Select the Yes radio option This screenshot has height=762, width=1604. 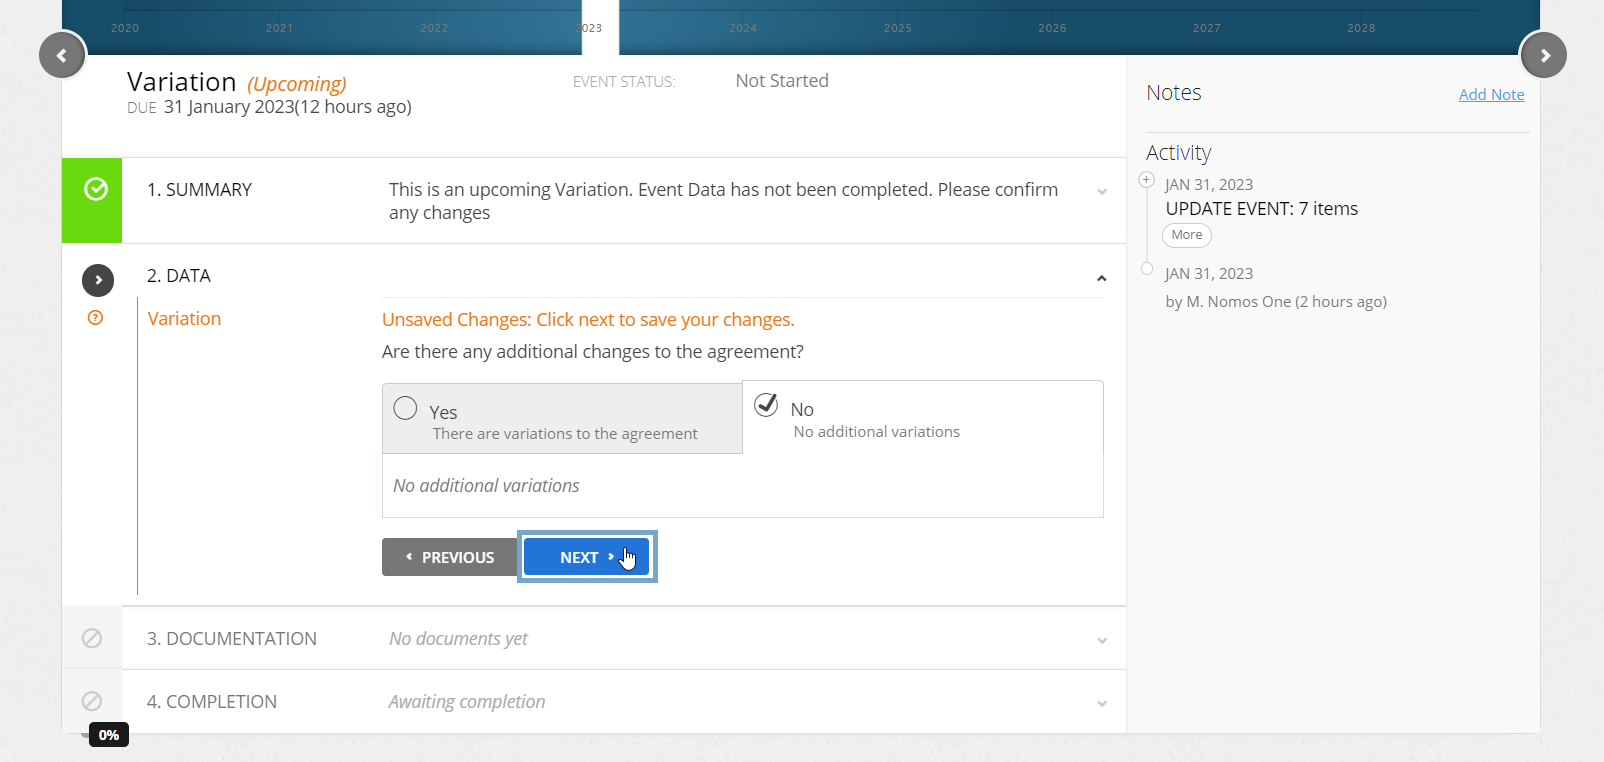point(405,408)
